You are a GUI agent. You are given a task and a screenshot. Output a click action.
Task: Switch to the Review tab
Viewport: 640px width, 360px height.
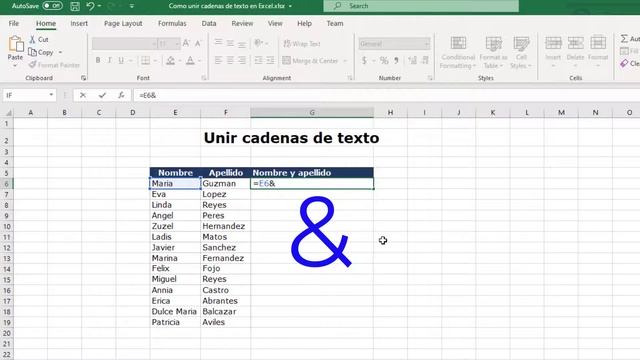click(x=242, y=23)
